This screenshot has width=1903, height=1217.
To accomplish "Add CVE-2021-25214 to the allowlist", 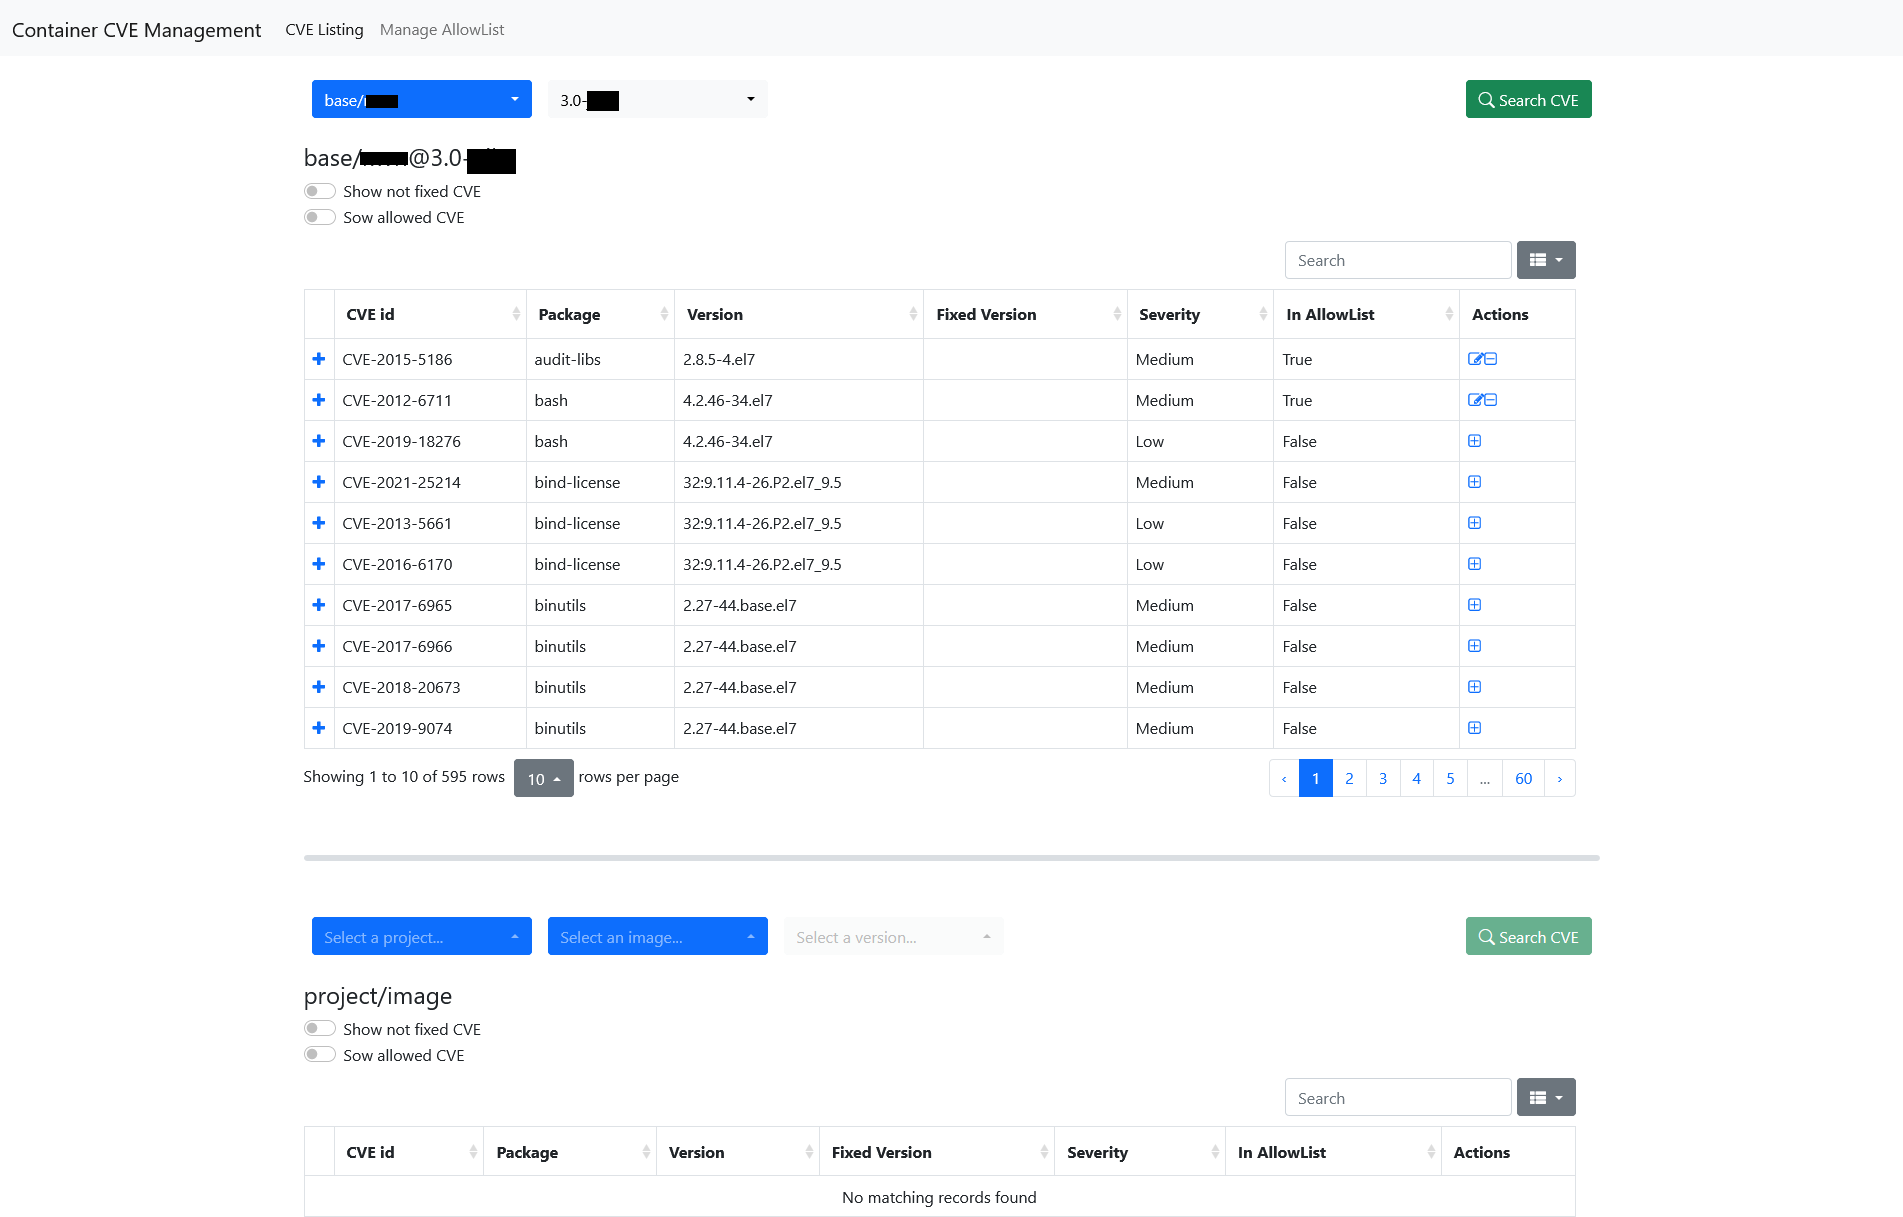I will coord(1474,481).
